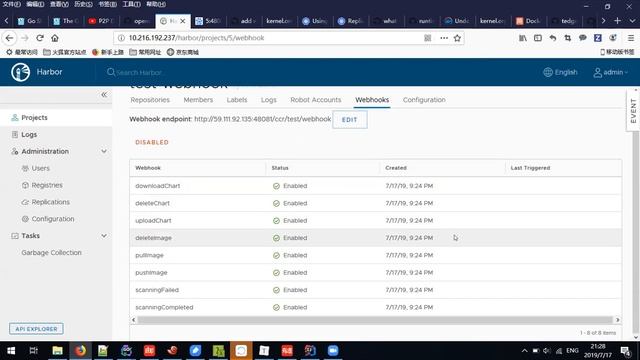Click the Webhook column header

148,168
